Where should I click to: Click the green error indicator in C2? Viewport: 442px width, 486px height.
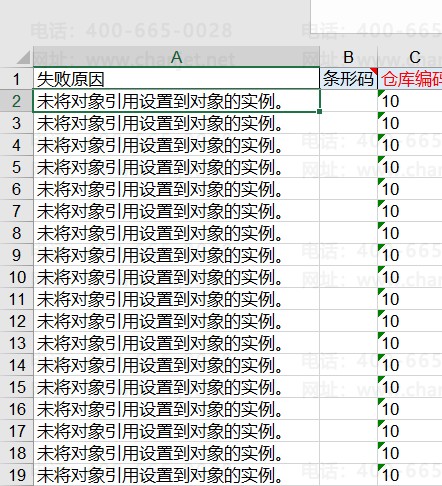coord(381,93)
